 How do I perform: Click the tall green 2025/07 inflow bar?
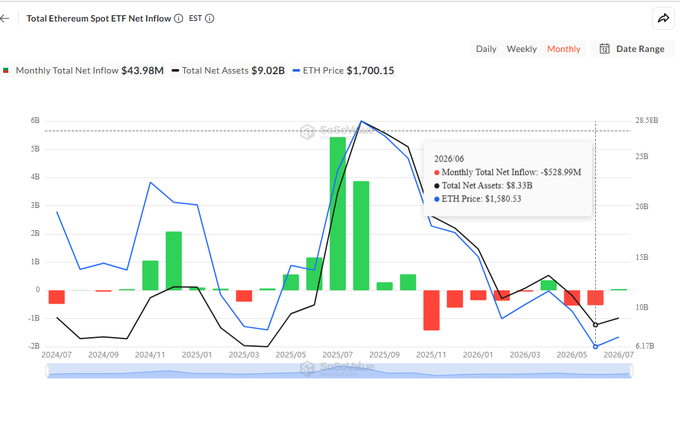click(x=338, y=213)
